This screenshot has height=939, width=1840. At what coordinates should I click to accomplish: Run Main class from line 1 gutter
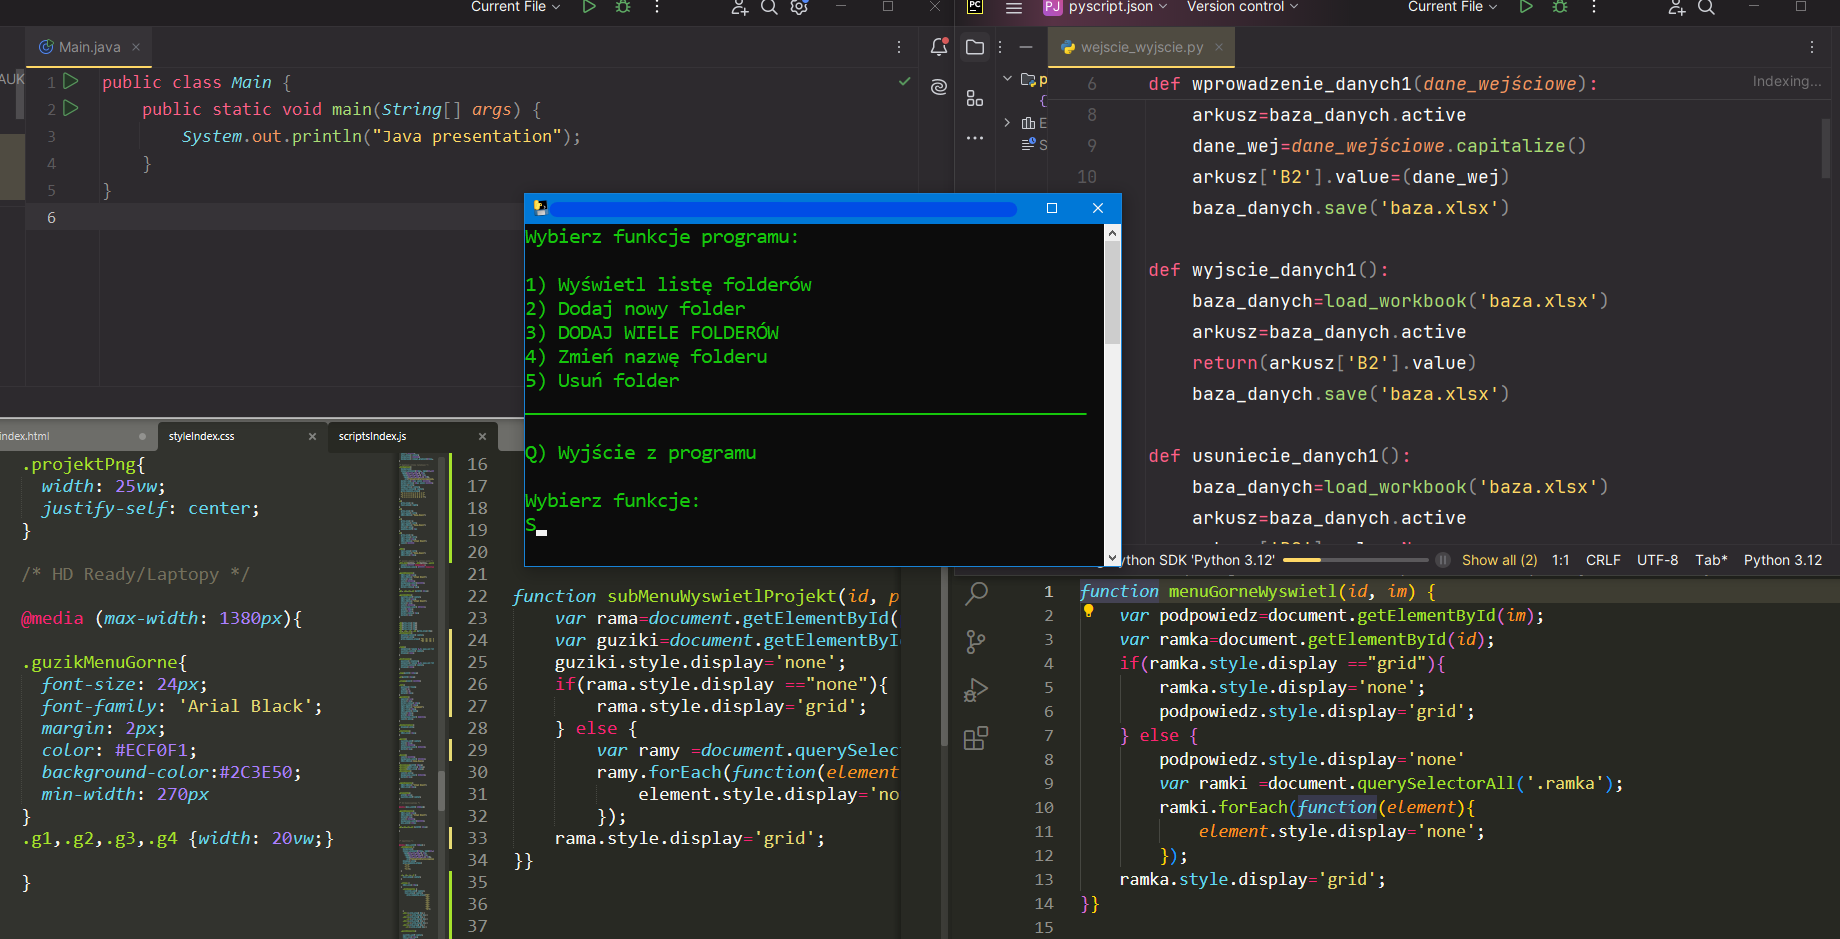pos(71,81)
